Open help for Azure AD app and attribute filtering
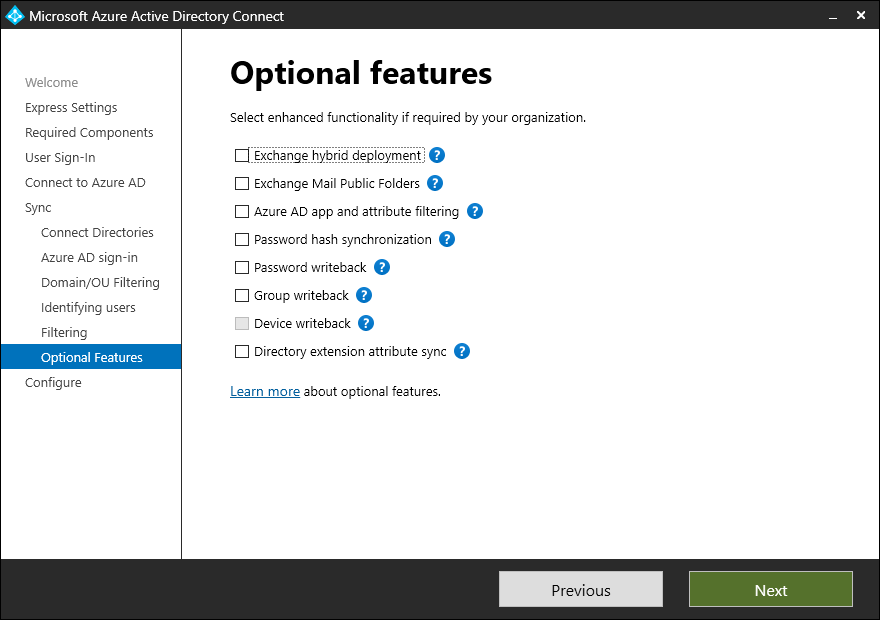Image resolution: width=880 pixels, height=620 pixels. point(474,211)
